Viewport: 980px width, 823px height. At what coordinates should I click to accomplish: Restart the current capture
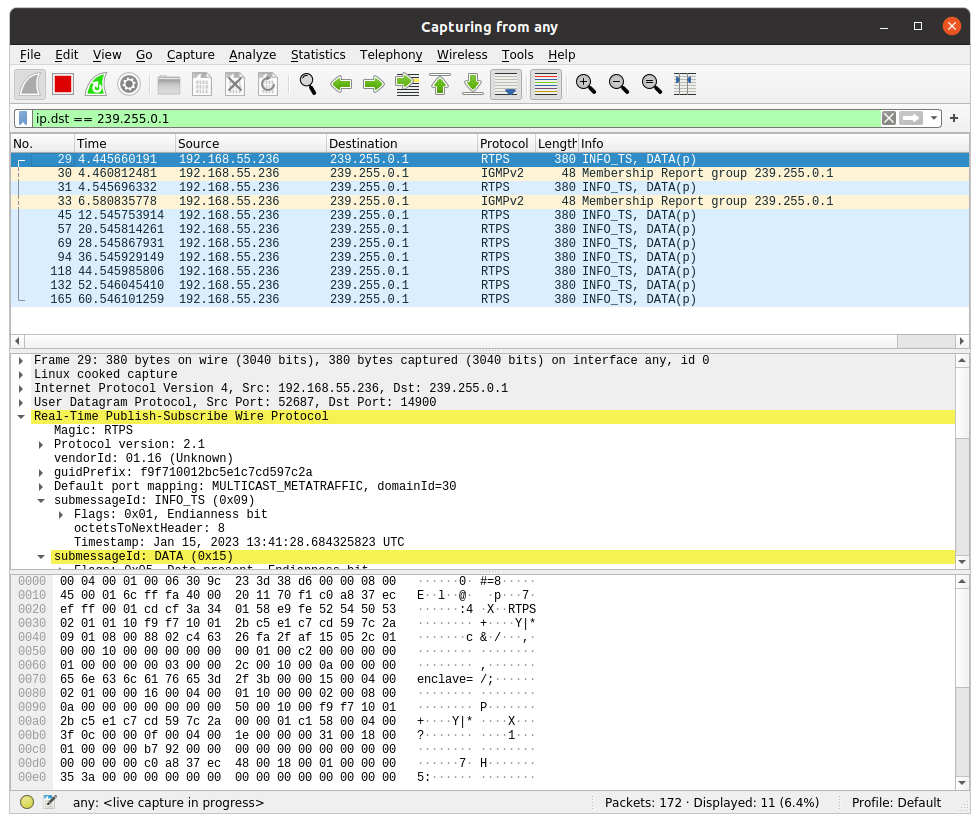(x=96, y=84)
